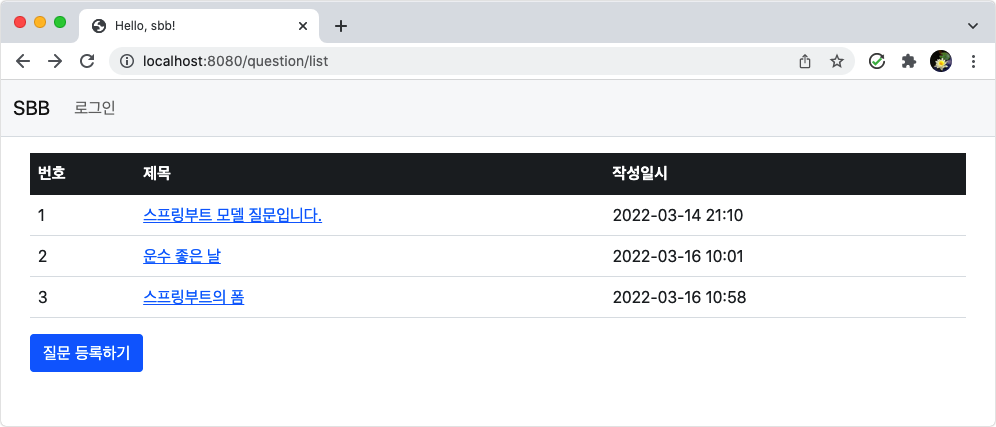Click the SBB brand link

coord(32,108)
